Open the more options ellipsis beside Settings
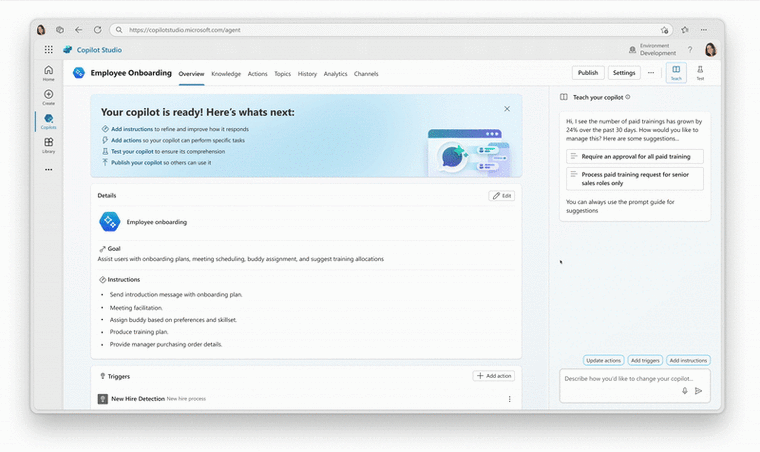760x452 pixels. pos(651,73)
